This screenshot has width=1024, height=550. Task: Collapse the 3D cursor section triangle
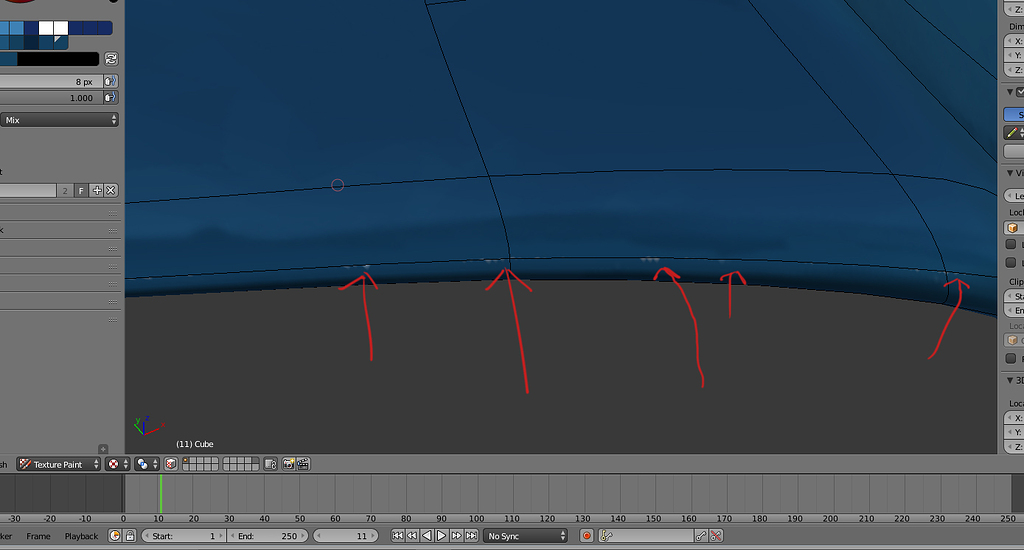point(1010,380)
